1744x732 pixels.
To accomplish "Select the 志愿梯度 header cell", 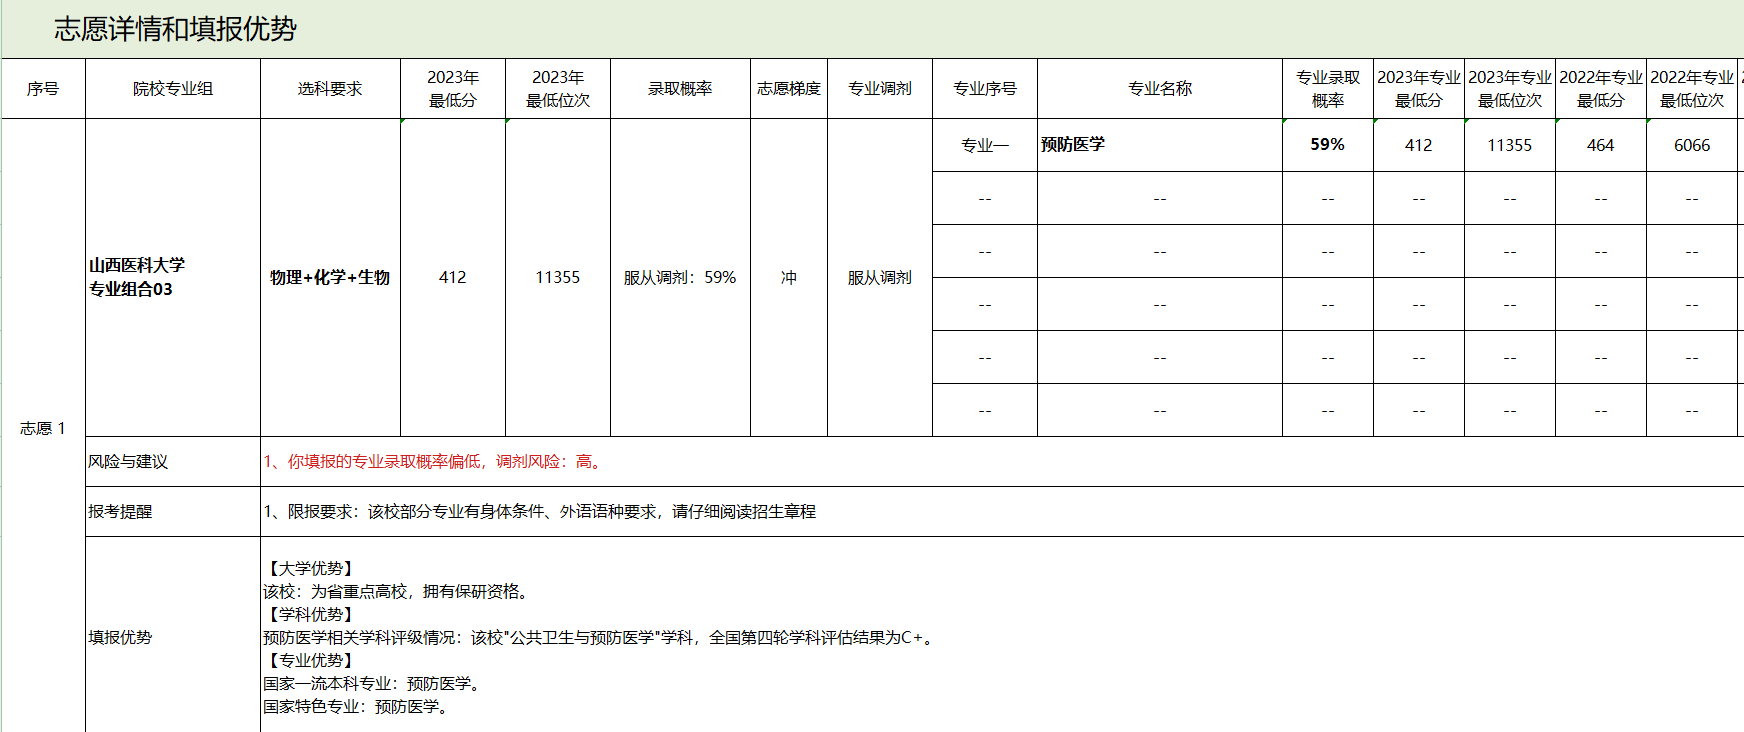I will point(788,89).
